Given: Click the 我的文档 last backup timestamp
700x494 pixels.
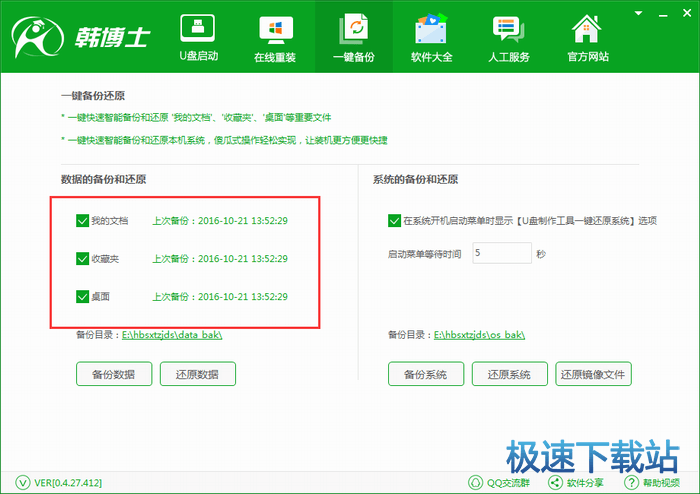Looking at the screenshot, I should pyautogui.click(x=220, y=220).
